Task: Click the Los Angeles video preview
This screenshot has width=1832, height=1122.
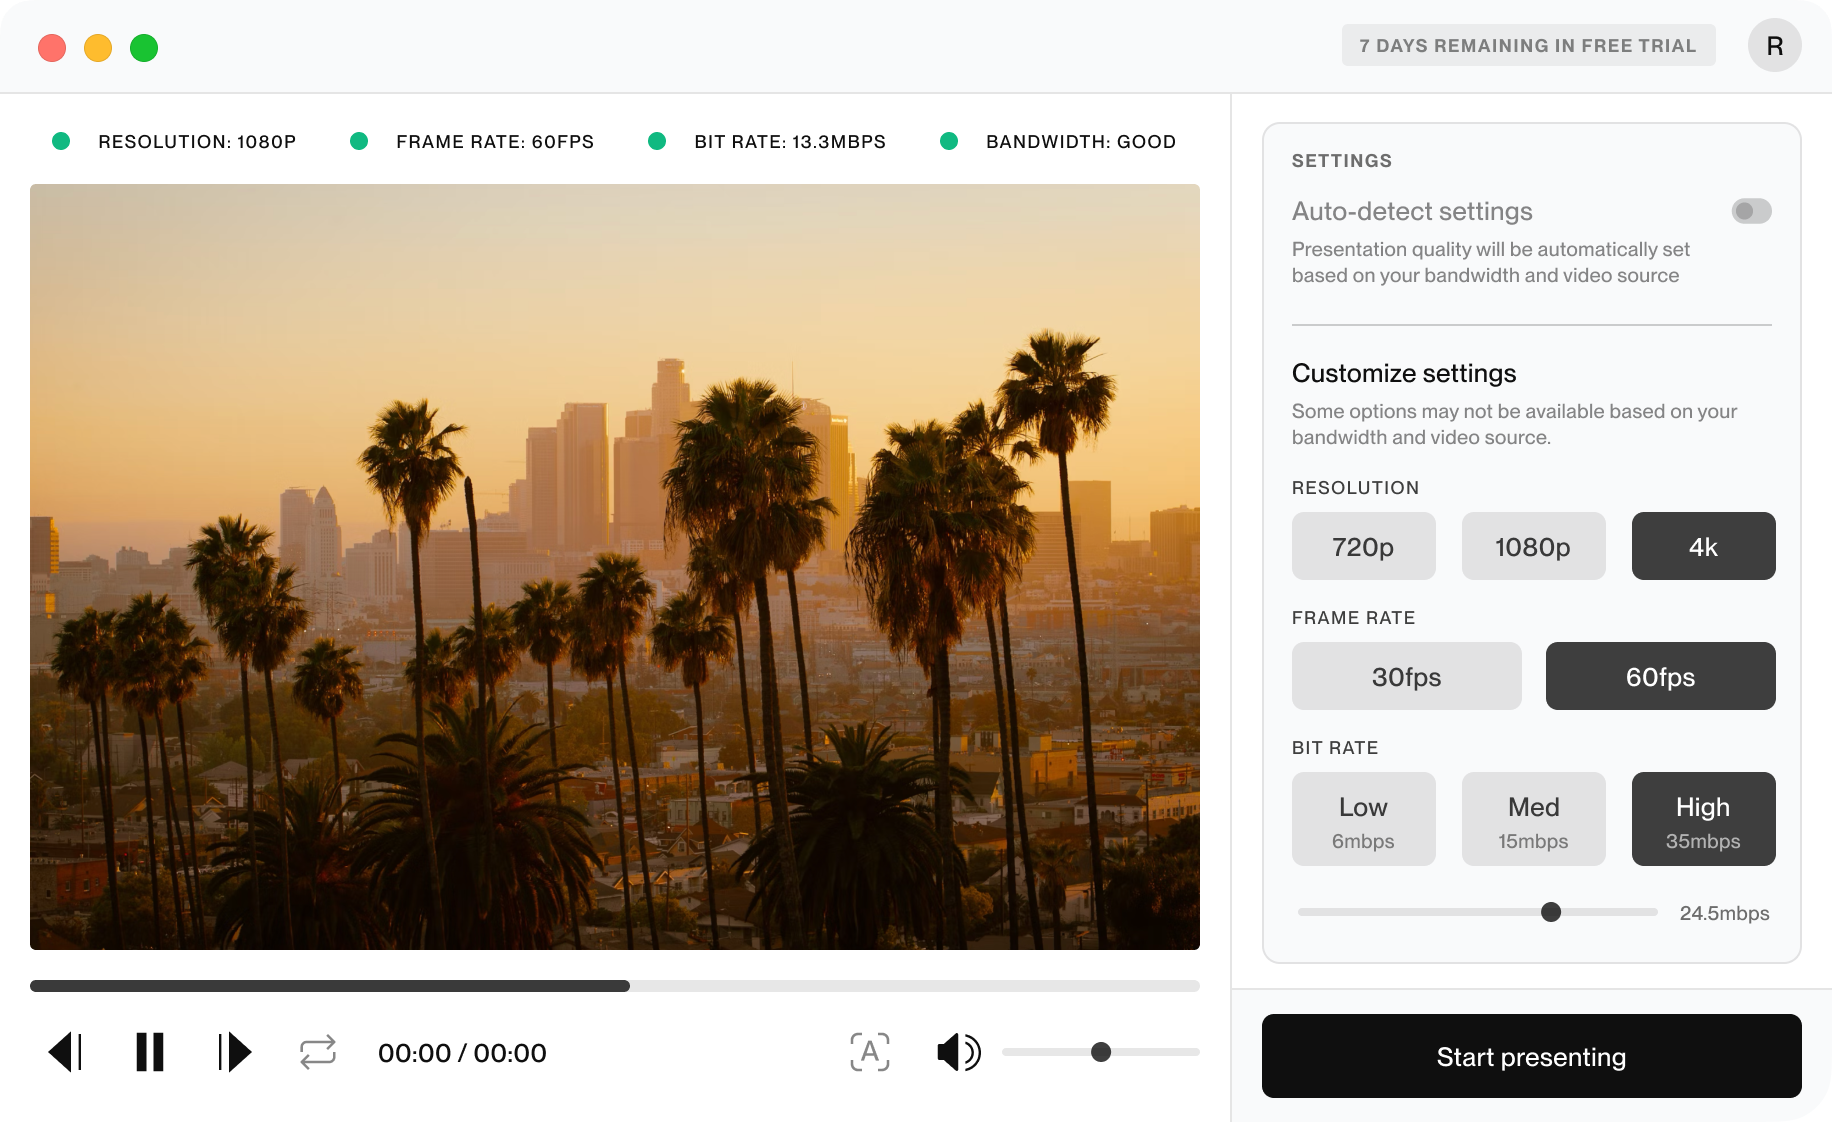Action: (615, 567)
